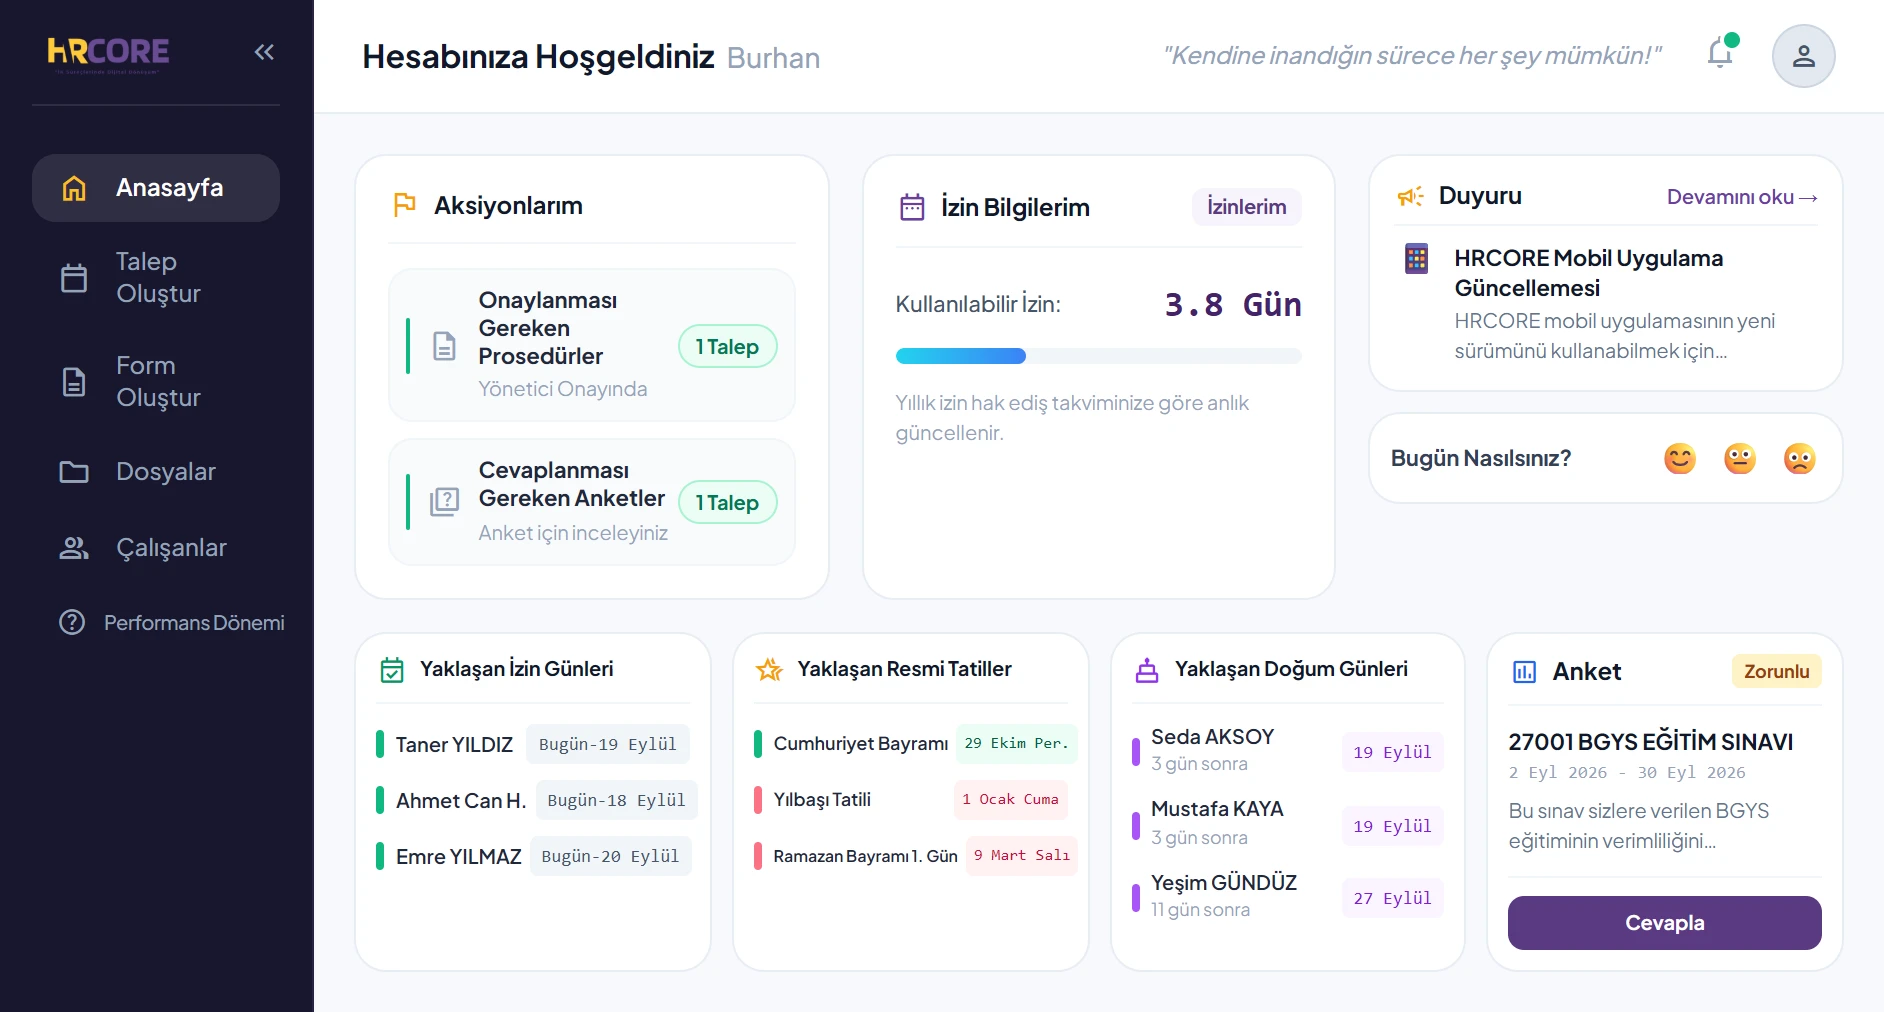The width and height of the screenshot is (1884, 1012).
Task: Collapse the sidebar with double chevron
Action: pyautogui.click(x=264, y=52)
